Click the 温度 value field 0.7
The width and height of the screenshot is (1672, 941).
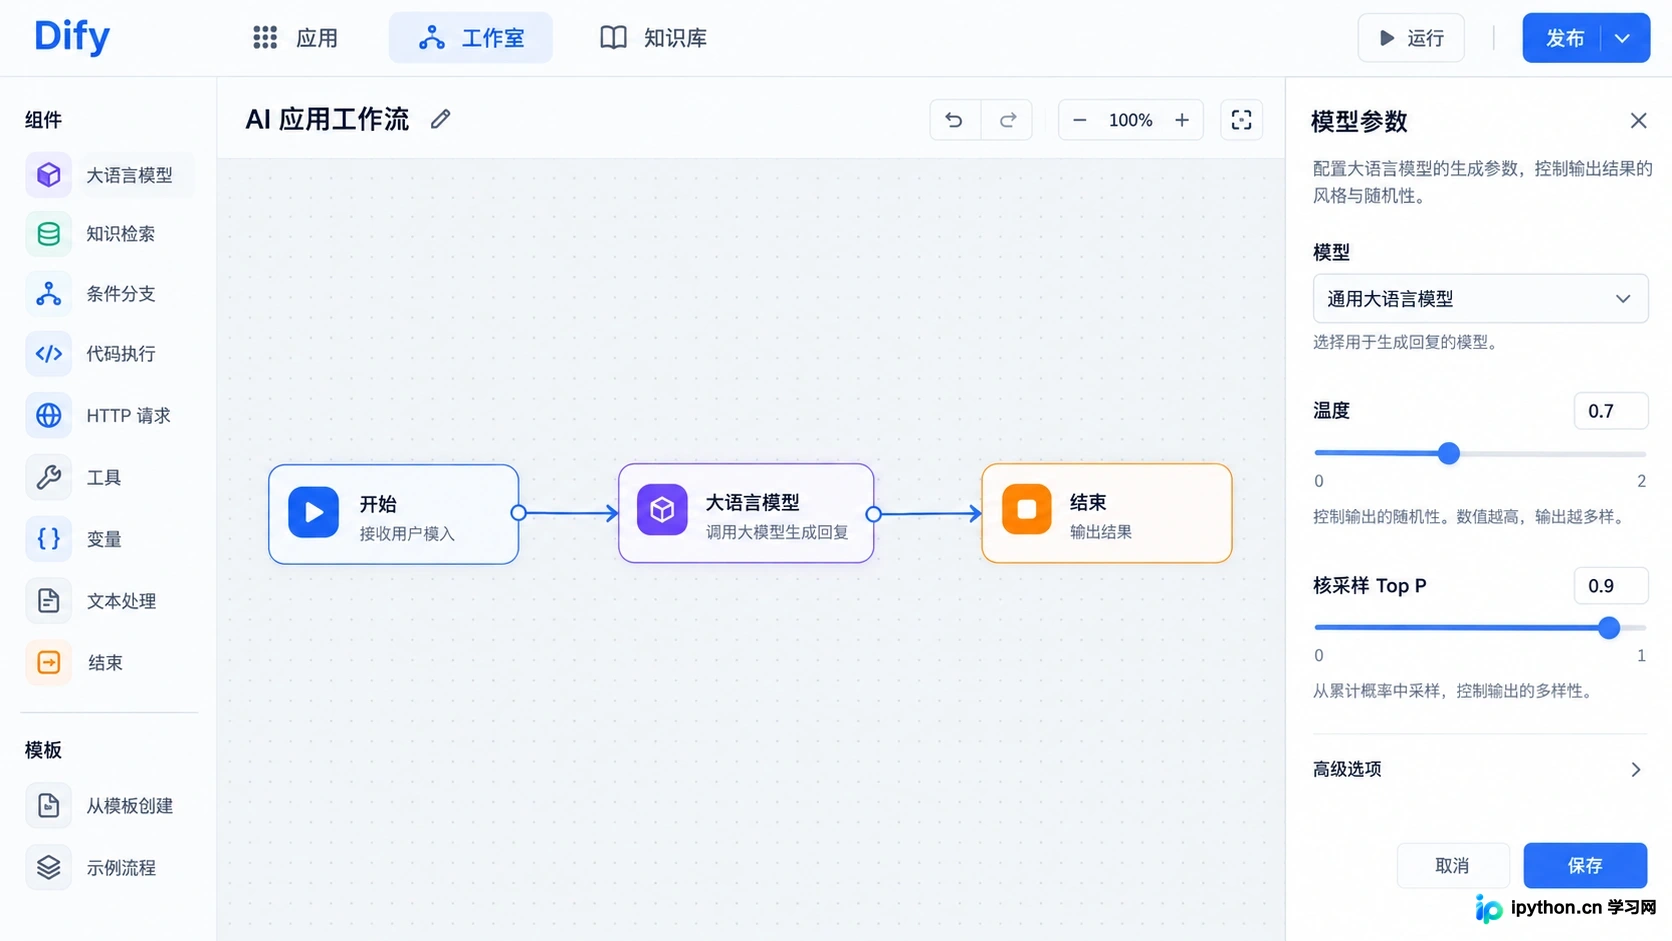click(x=1610, y=411)
